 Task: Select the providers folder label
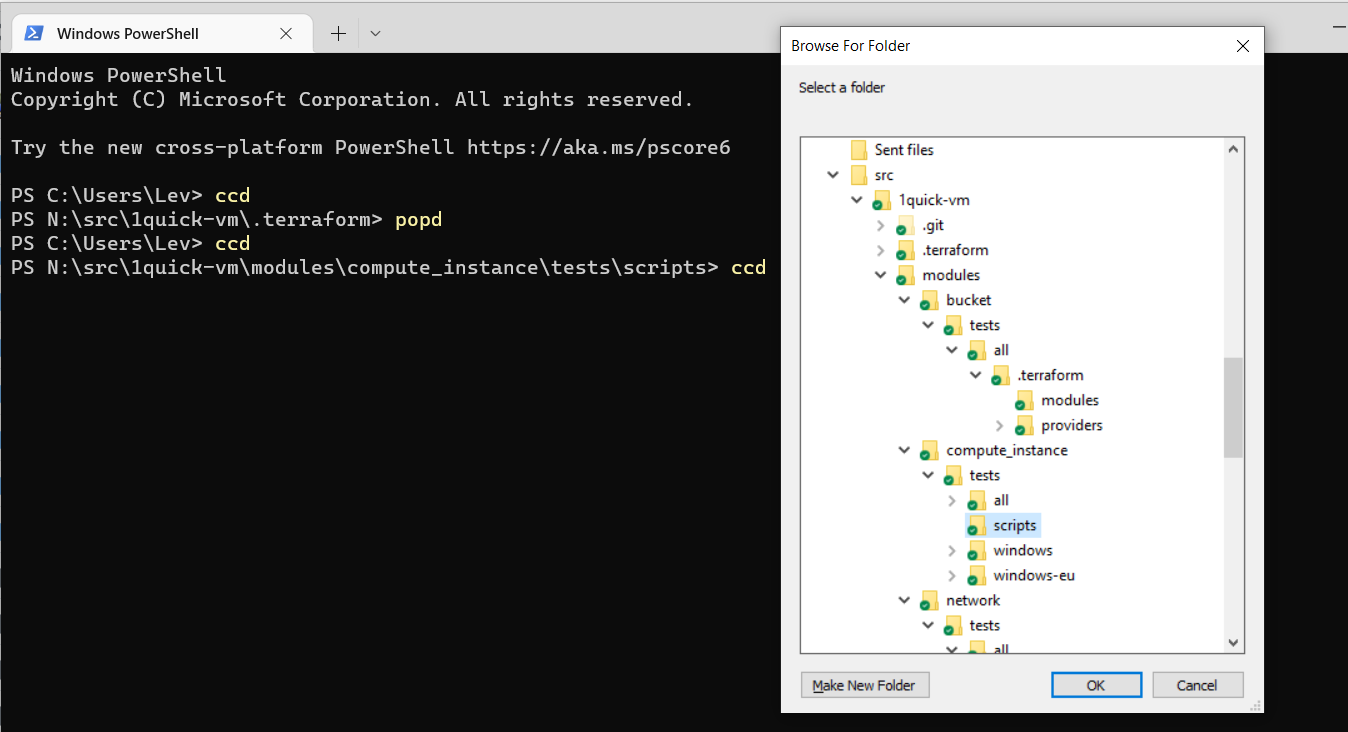pyautogui.click(x=1072, y=425)
